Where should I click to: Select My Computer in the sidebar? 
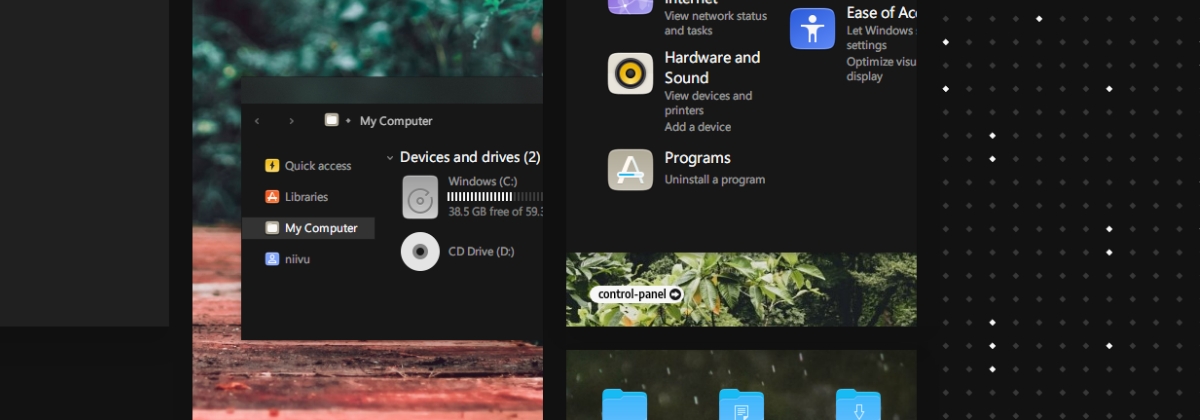pos(308,228)
